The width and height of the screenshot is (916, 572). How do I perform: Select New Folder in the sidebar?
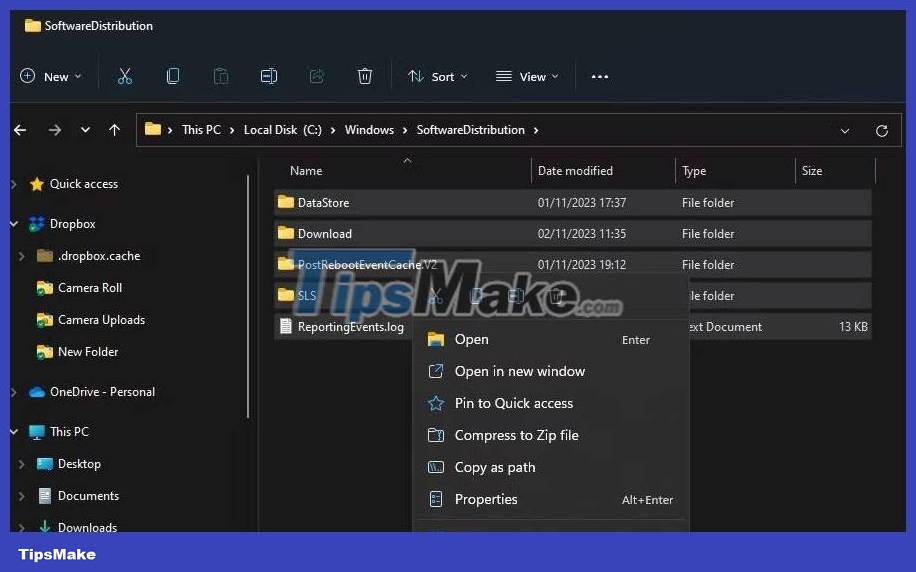(88, 352)
